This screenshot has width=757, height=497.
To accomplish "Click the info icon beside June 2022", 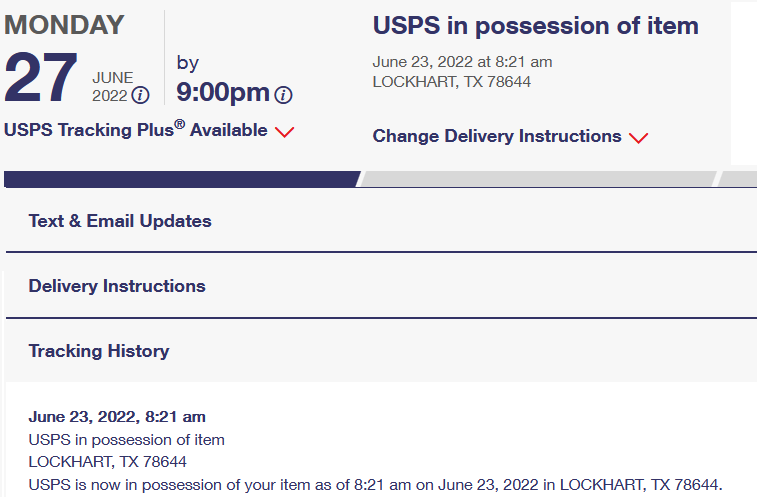I will click(x=141, y=96).
